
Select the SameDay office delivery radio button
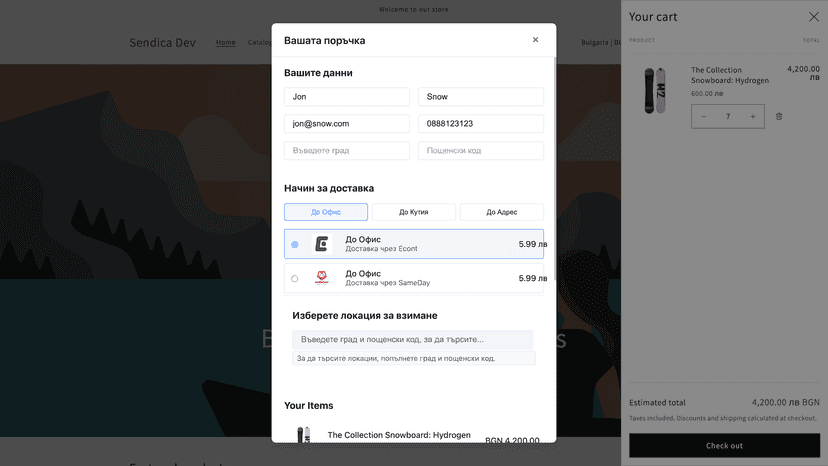pos(295,278)
